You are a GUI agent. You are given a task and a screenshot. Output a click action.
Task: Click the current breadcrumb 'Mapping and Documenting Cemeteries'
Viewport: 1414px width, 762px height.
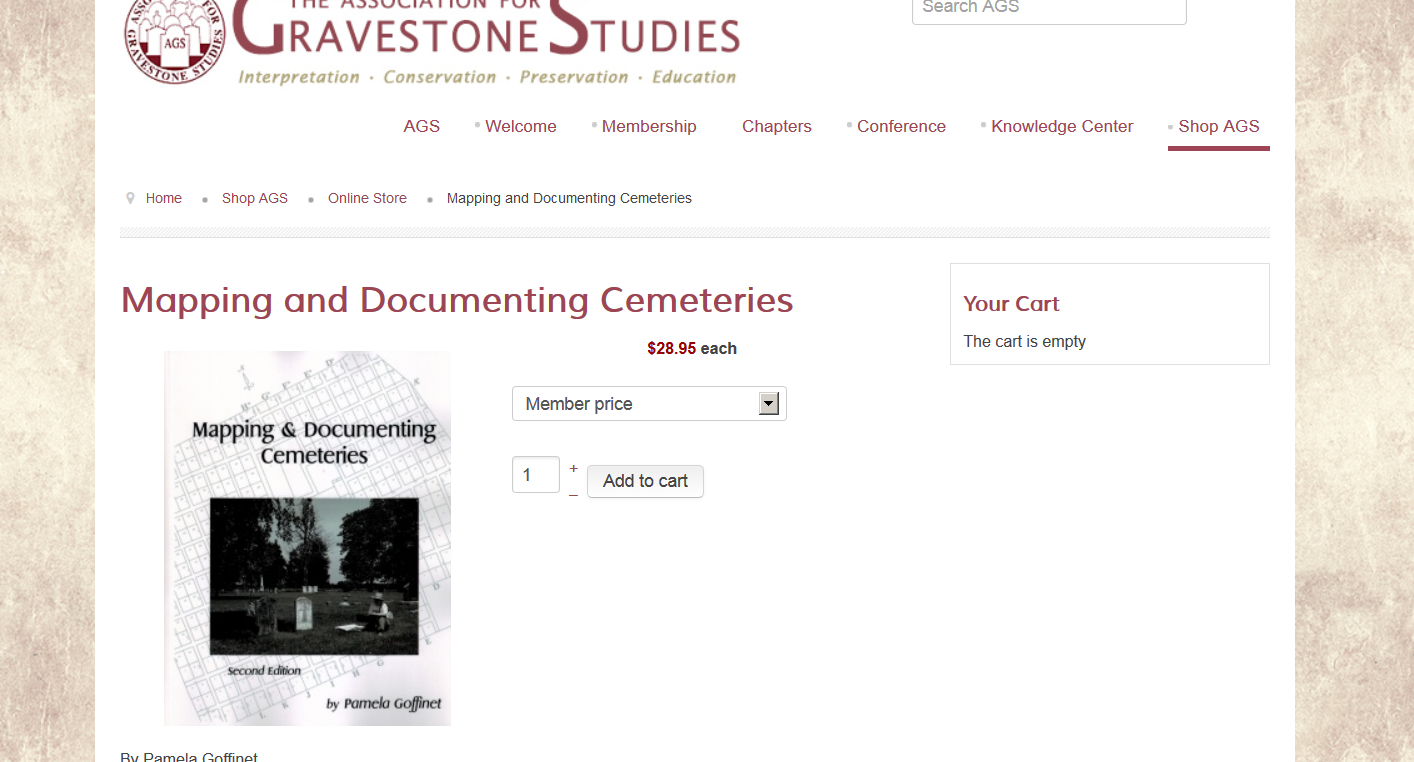tap(569, 198)
